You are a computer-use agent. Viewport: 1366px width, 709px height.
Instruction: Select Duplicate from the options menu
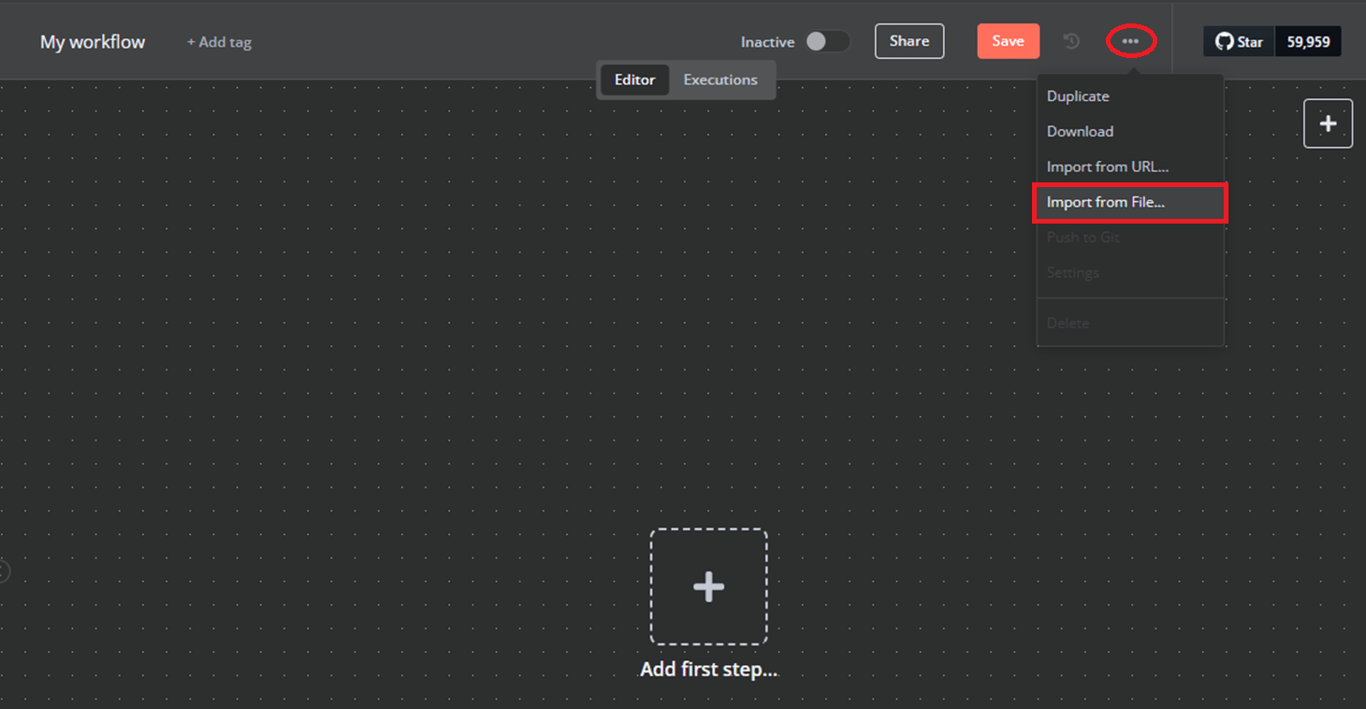point(1077,96)
